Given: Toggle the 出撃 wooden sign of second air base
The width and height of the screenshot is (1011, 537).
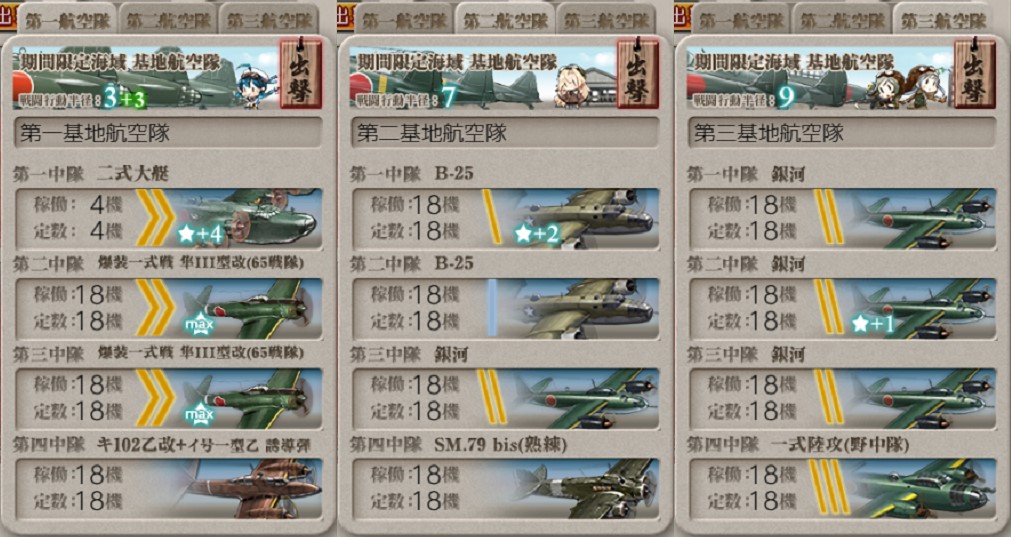Looking at the screenshot, I should coord(638,73).
